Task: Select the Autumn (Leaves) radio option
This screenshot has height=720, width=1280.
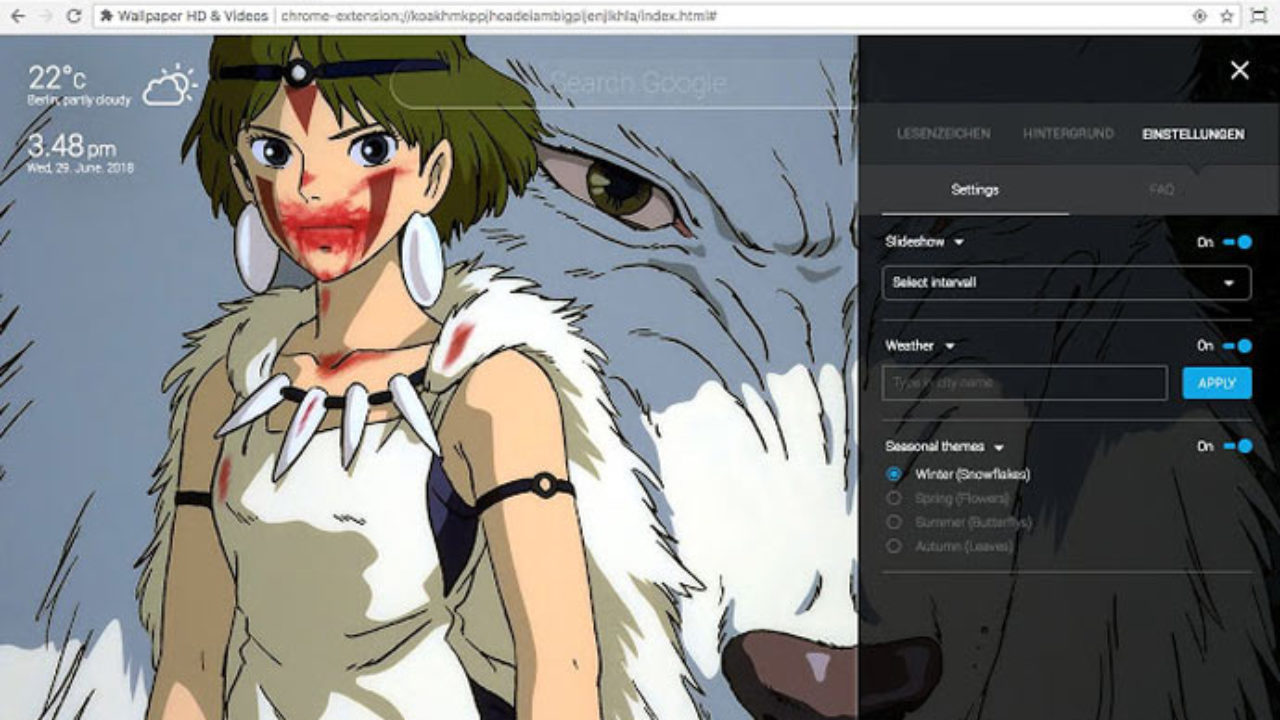Action: pos(894,546)
